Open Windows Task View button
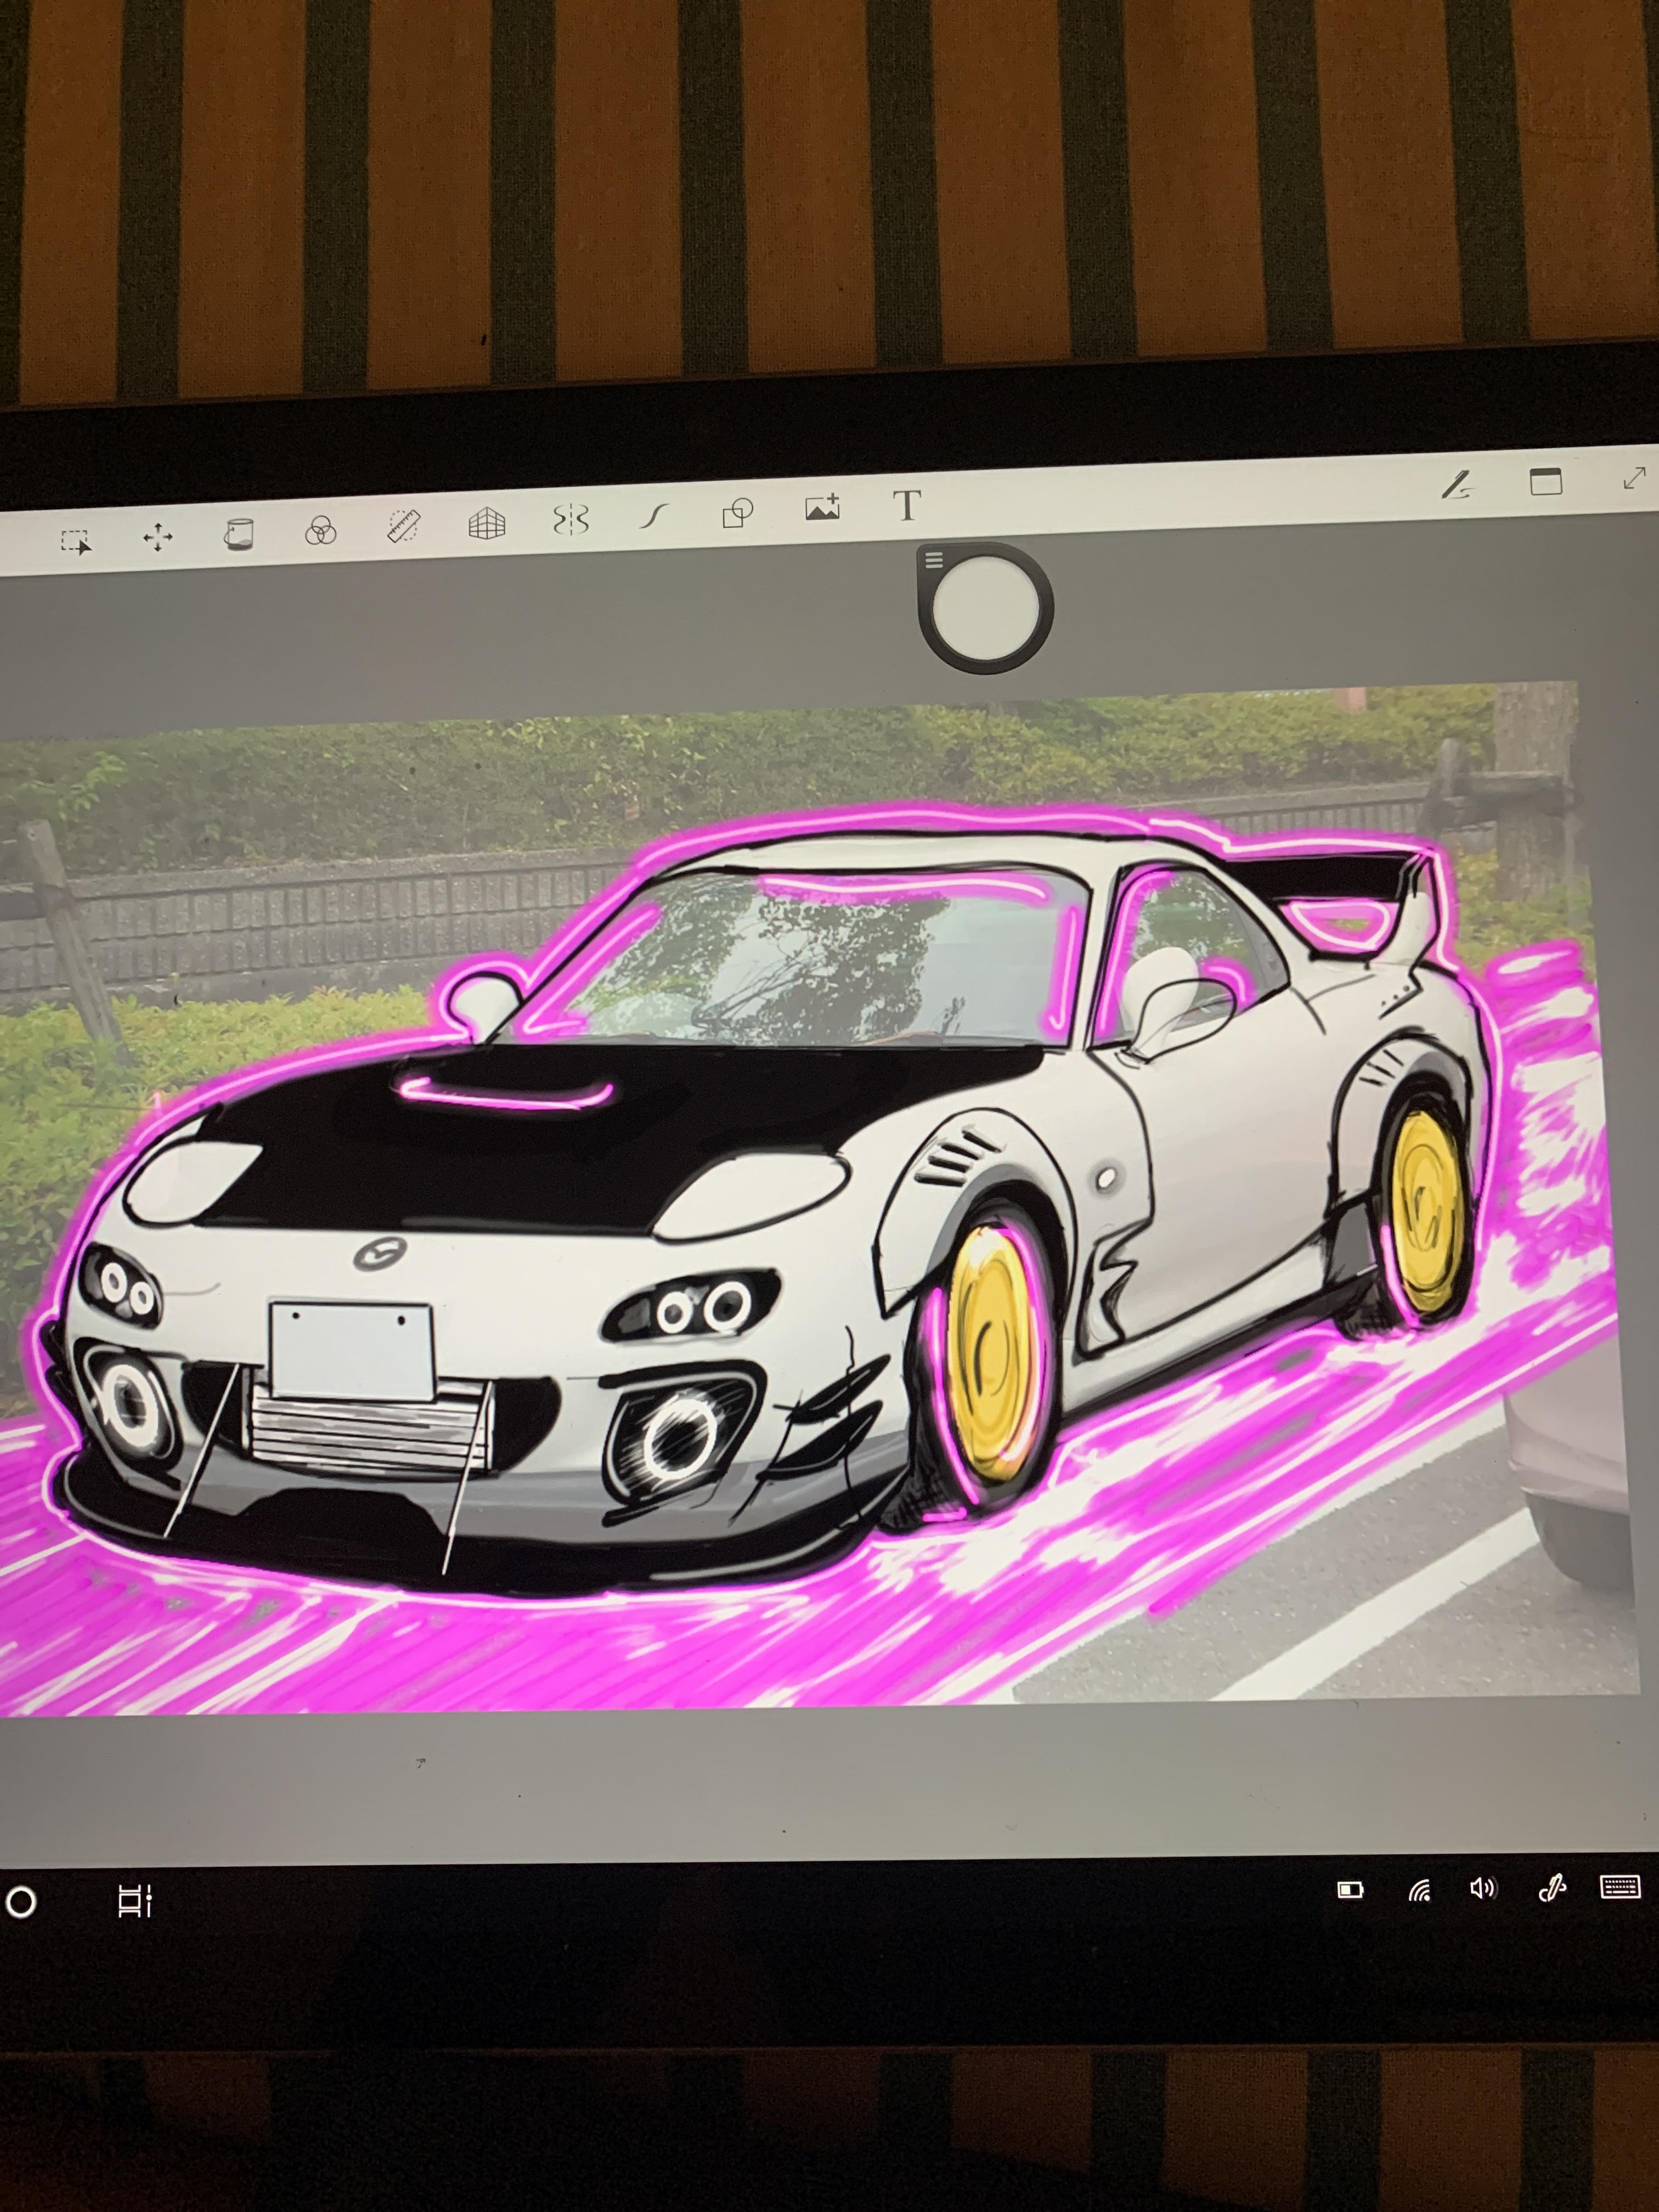 click(134, 1901)
